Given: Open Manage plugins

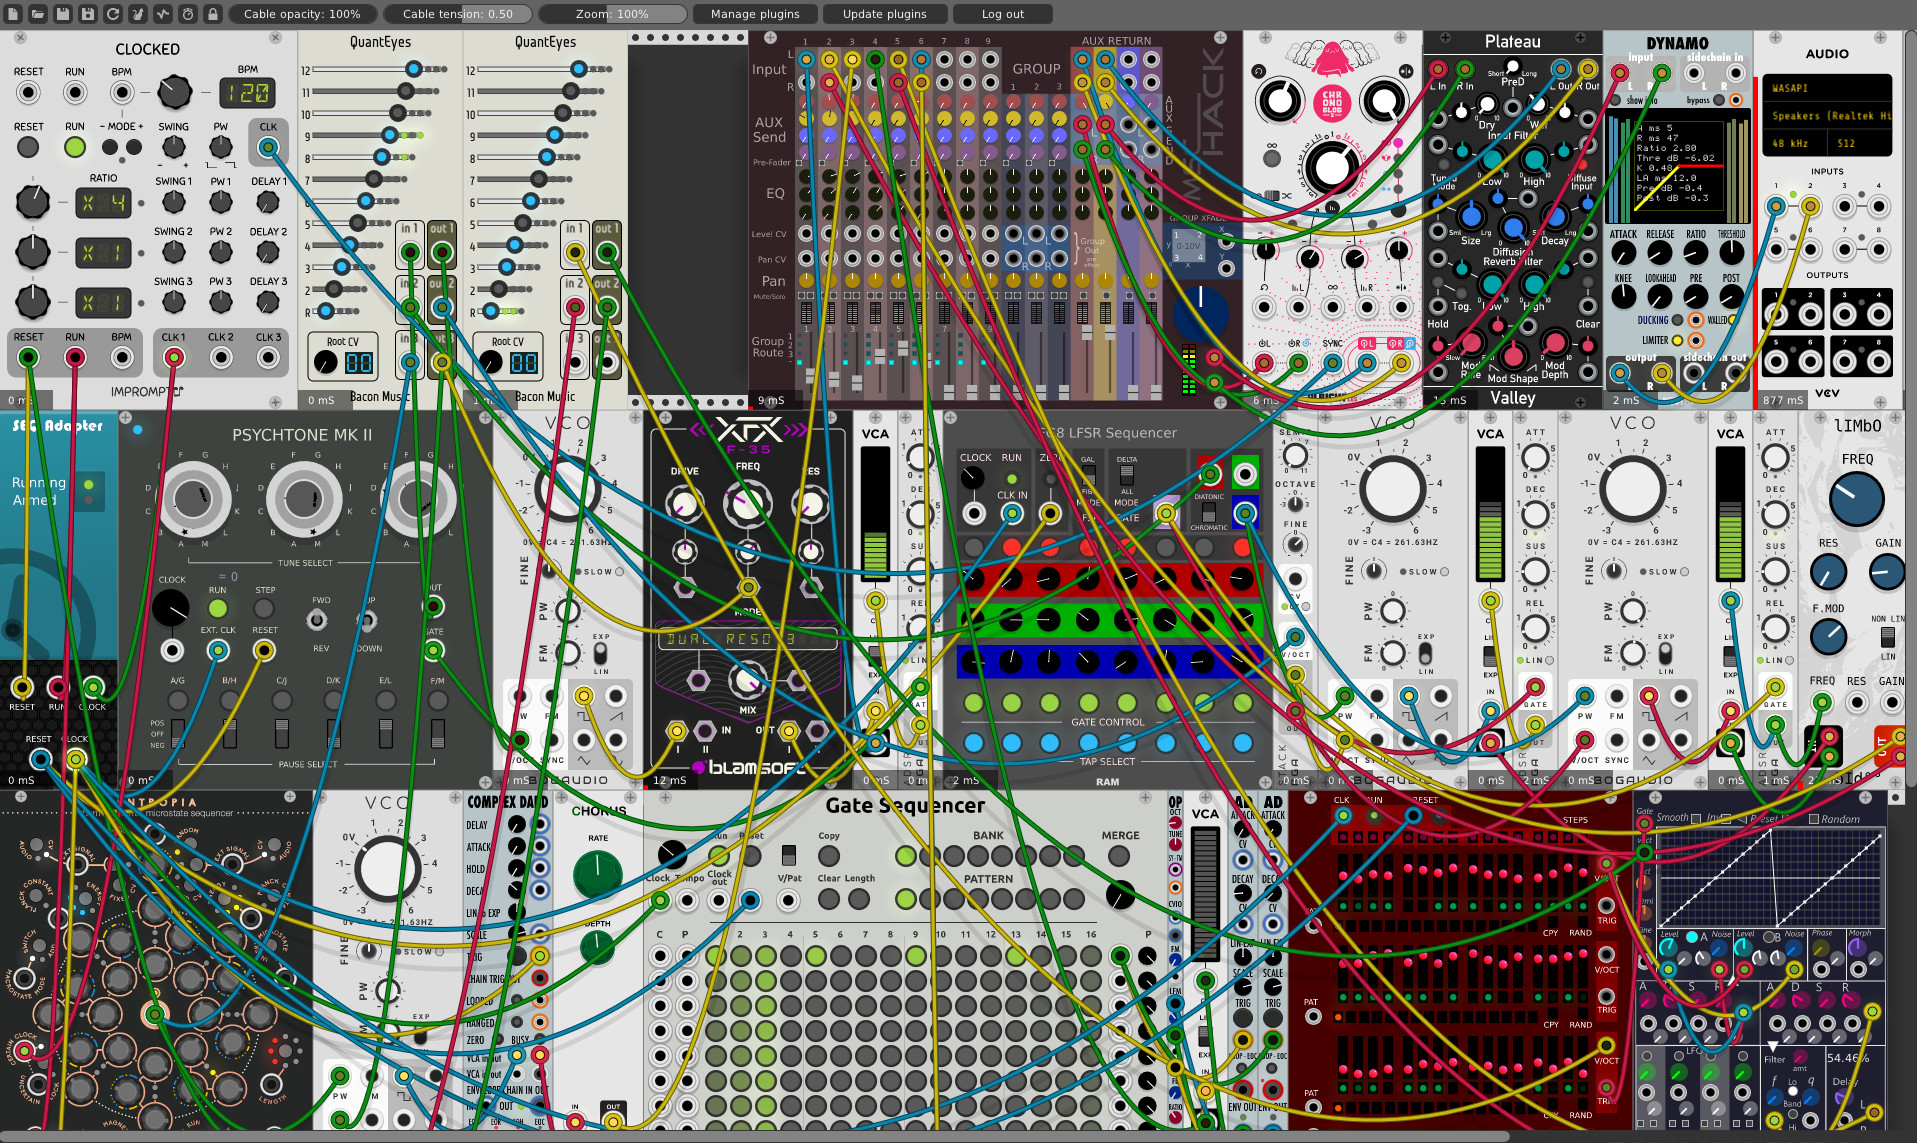Looking at the screenshot, I should tap(755, 14).
